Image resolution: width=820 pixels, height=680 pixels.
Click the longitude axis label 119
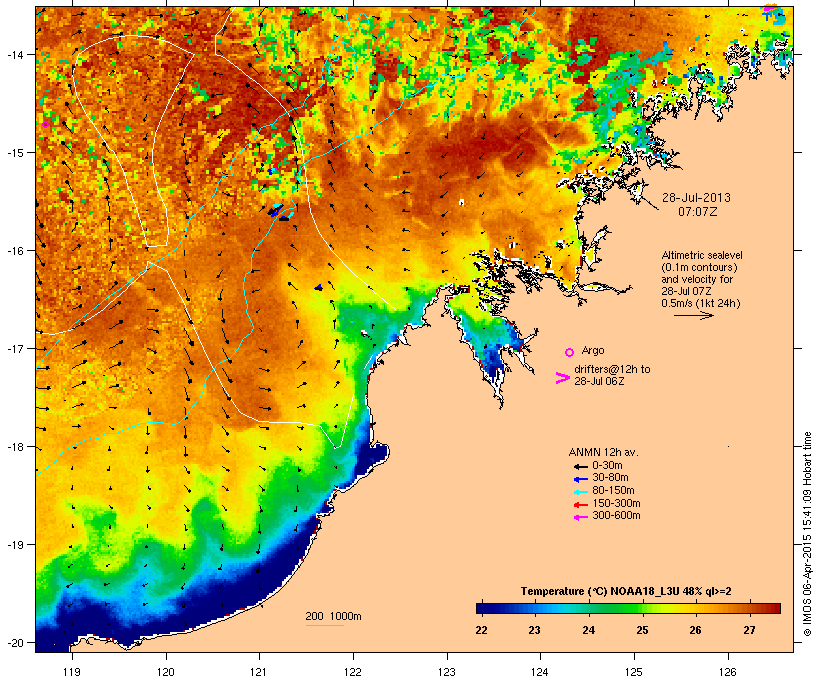point(72,672)
